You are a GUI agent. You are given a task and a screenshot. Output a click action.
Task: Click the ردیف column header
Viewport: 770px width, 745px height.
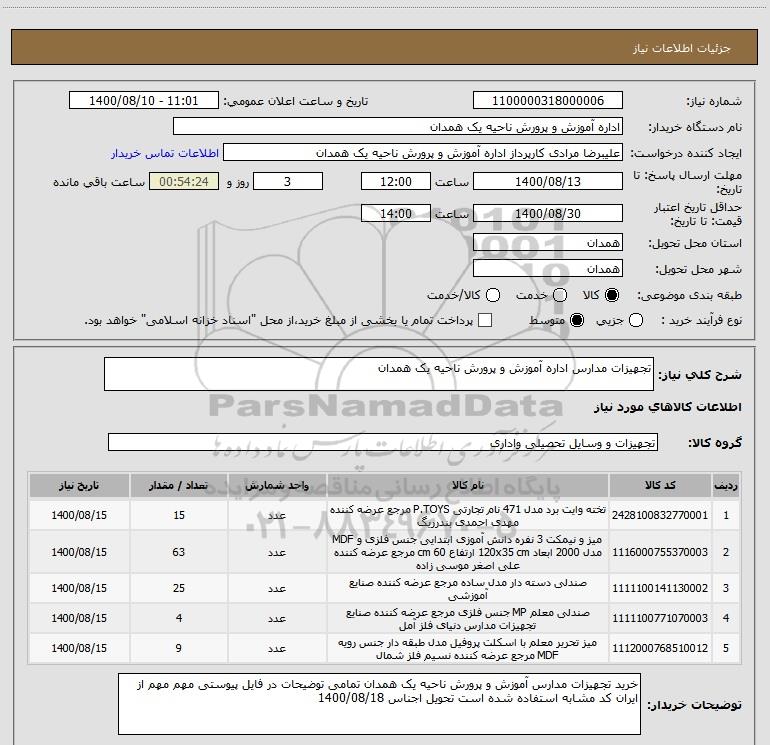pyautogui.click(x=726, y=486)
